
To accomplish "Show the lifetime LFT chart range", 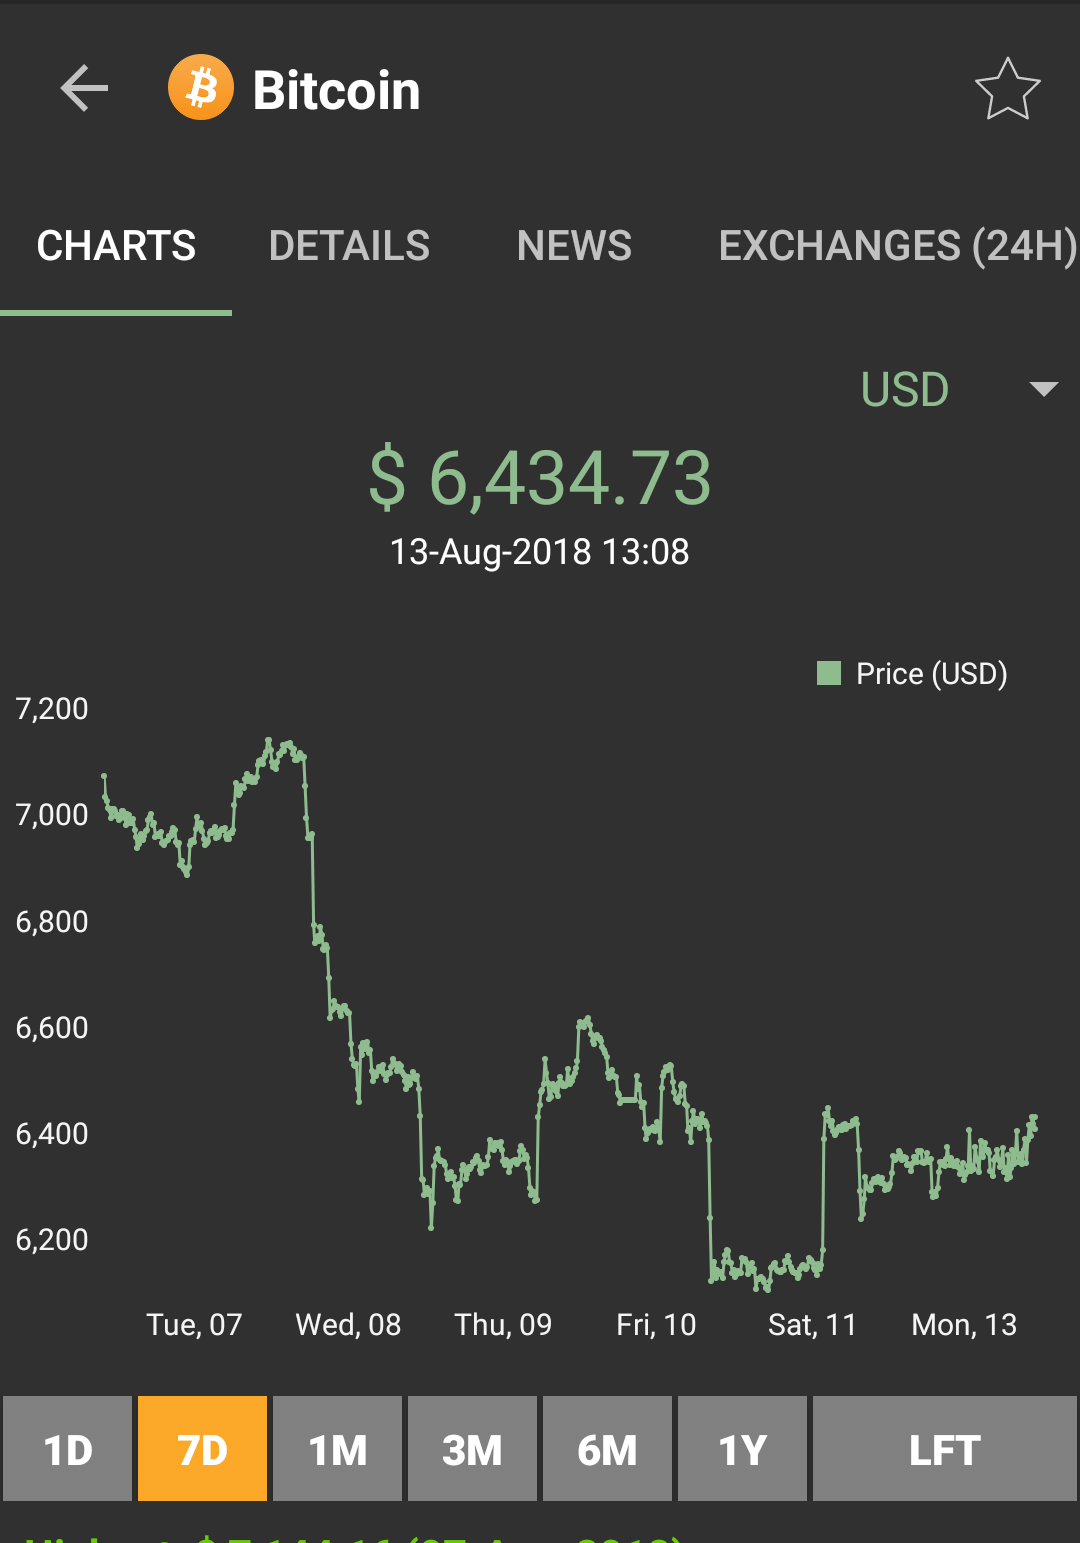I will (x=944, y=1449).
